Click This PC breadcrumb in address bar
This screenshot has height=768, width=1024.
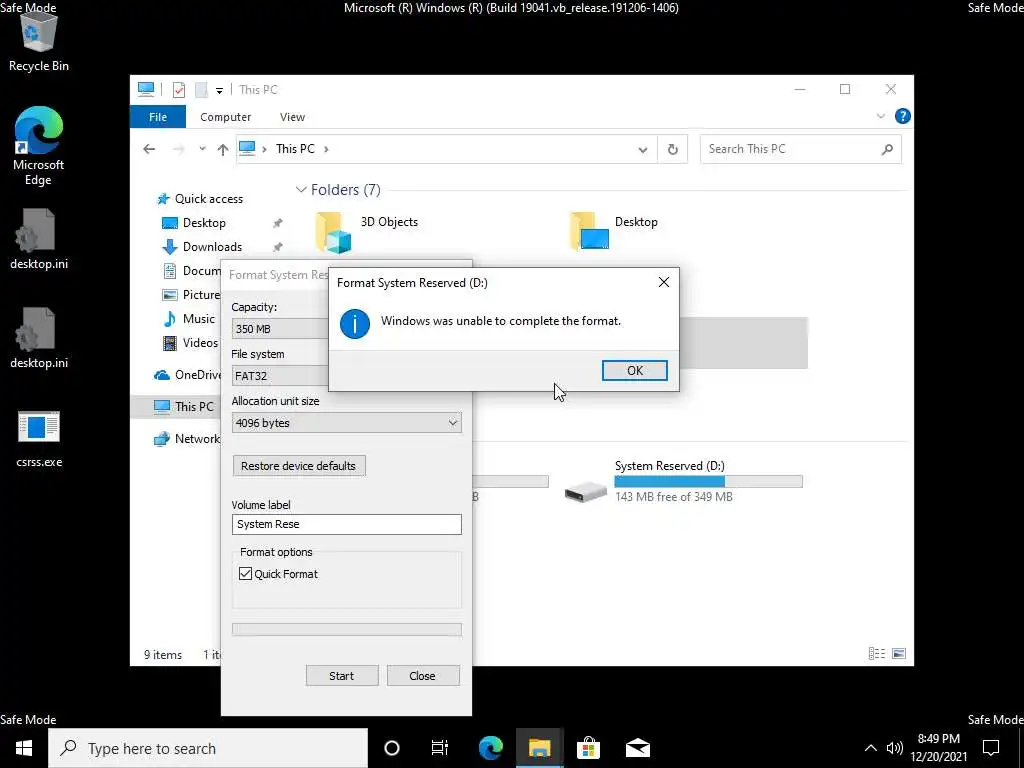295,149
